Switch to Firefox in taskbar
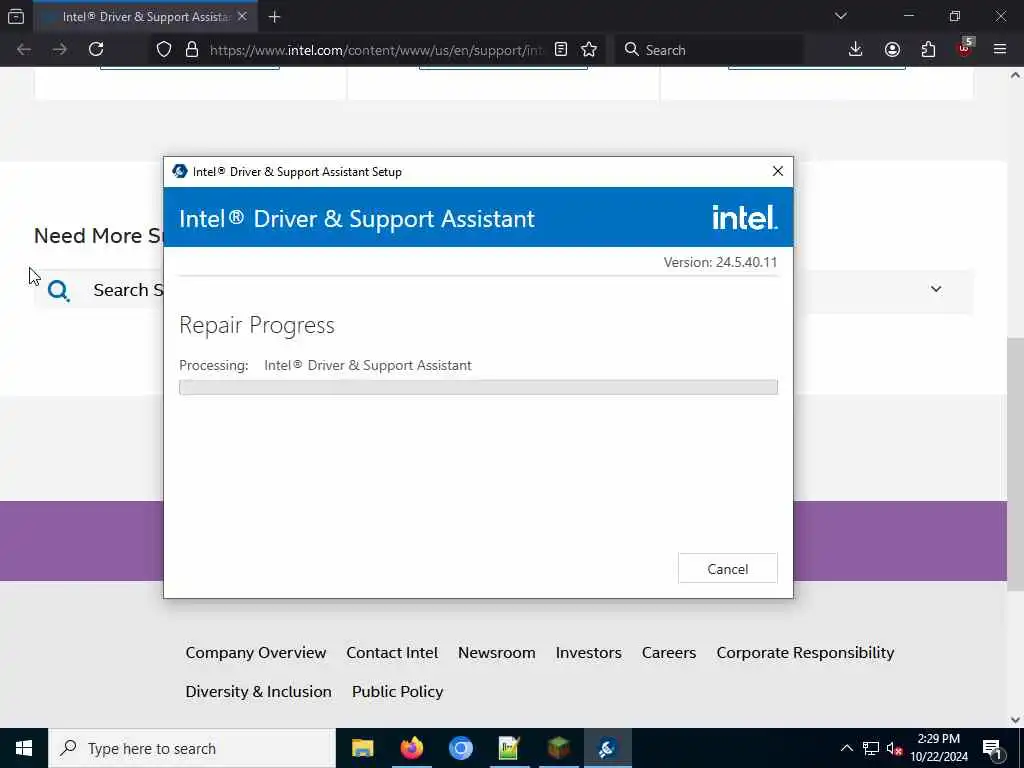The width and height of the screenshot is (1024, 768). click(411, 748)
